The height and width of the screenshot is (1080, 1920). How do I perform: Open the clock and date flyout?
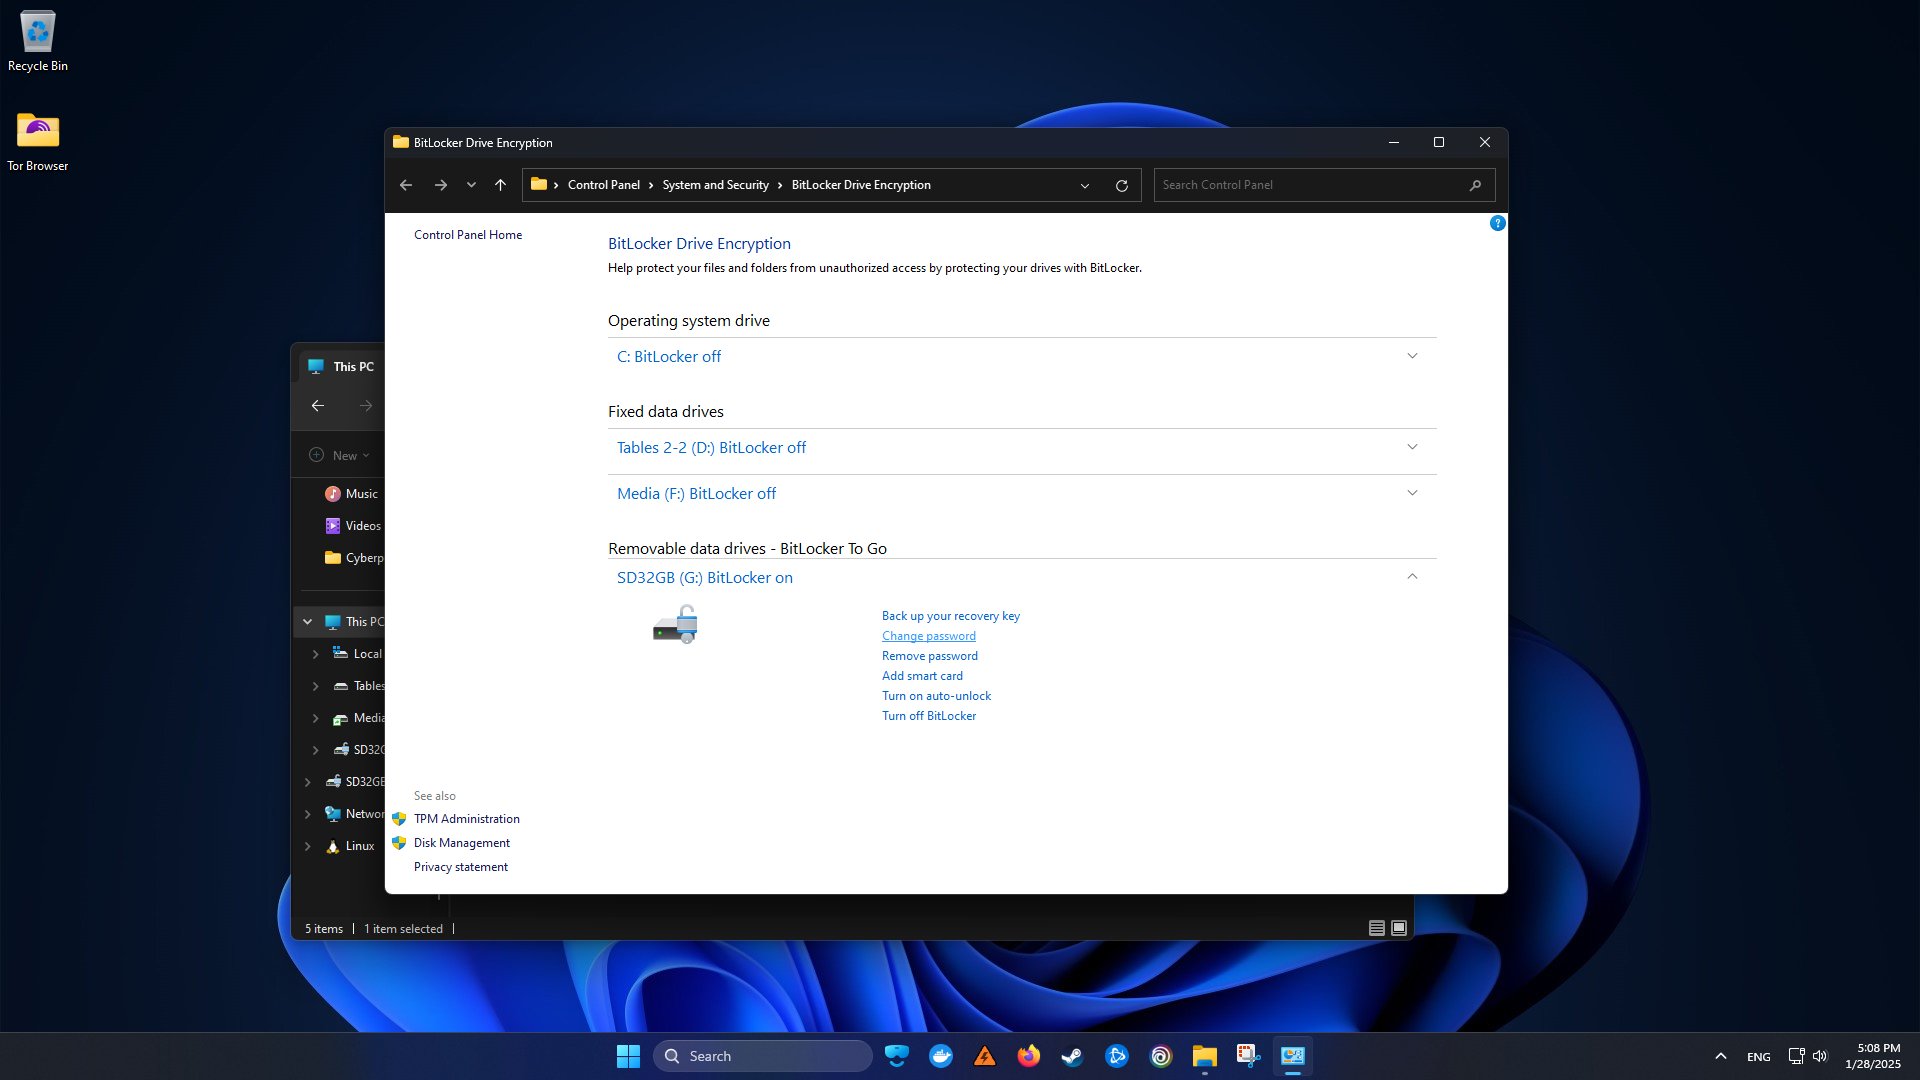(1874, 1056)
